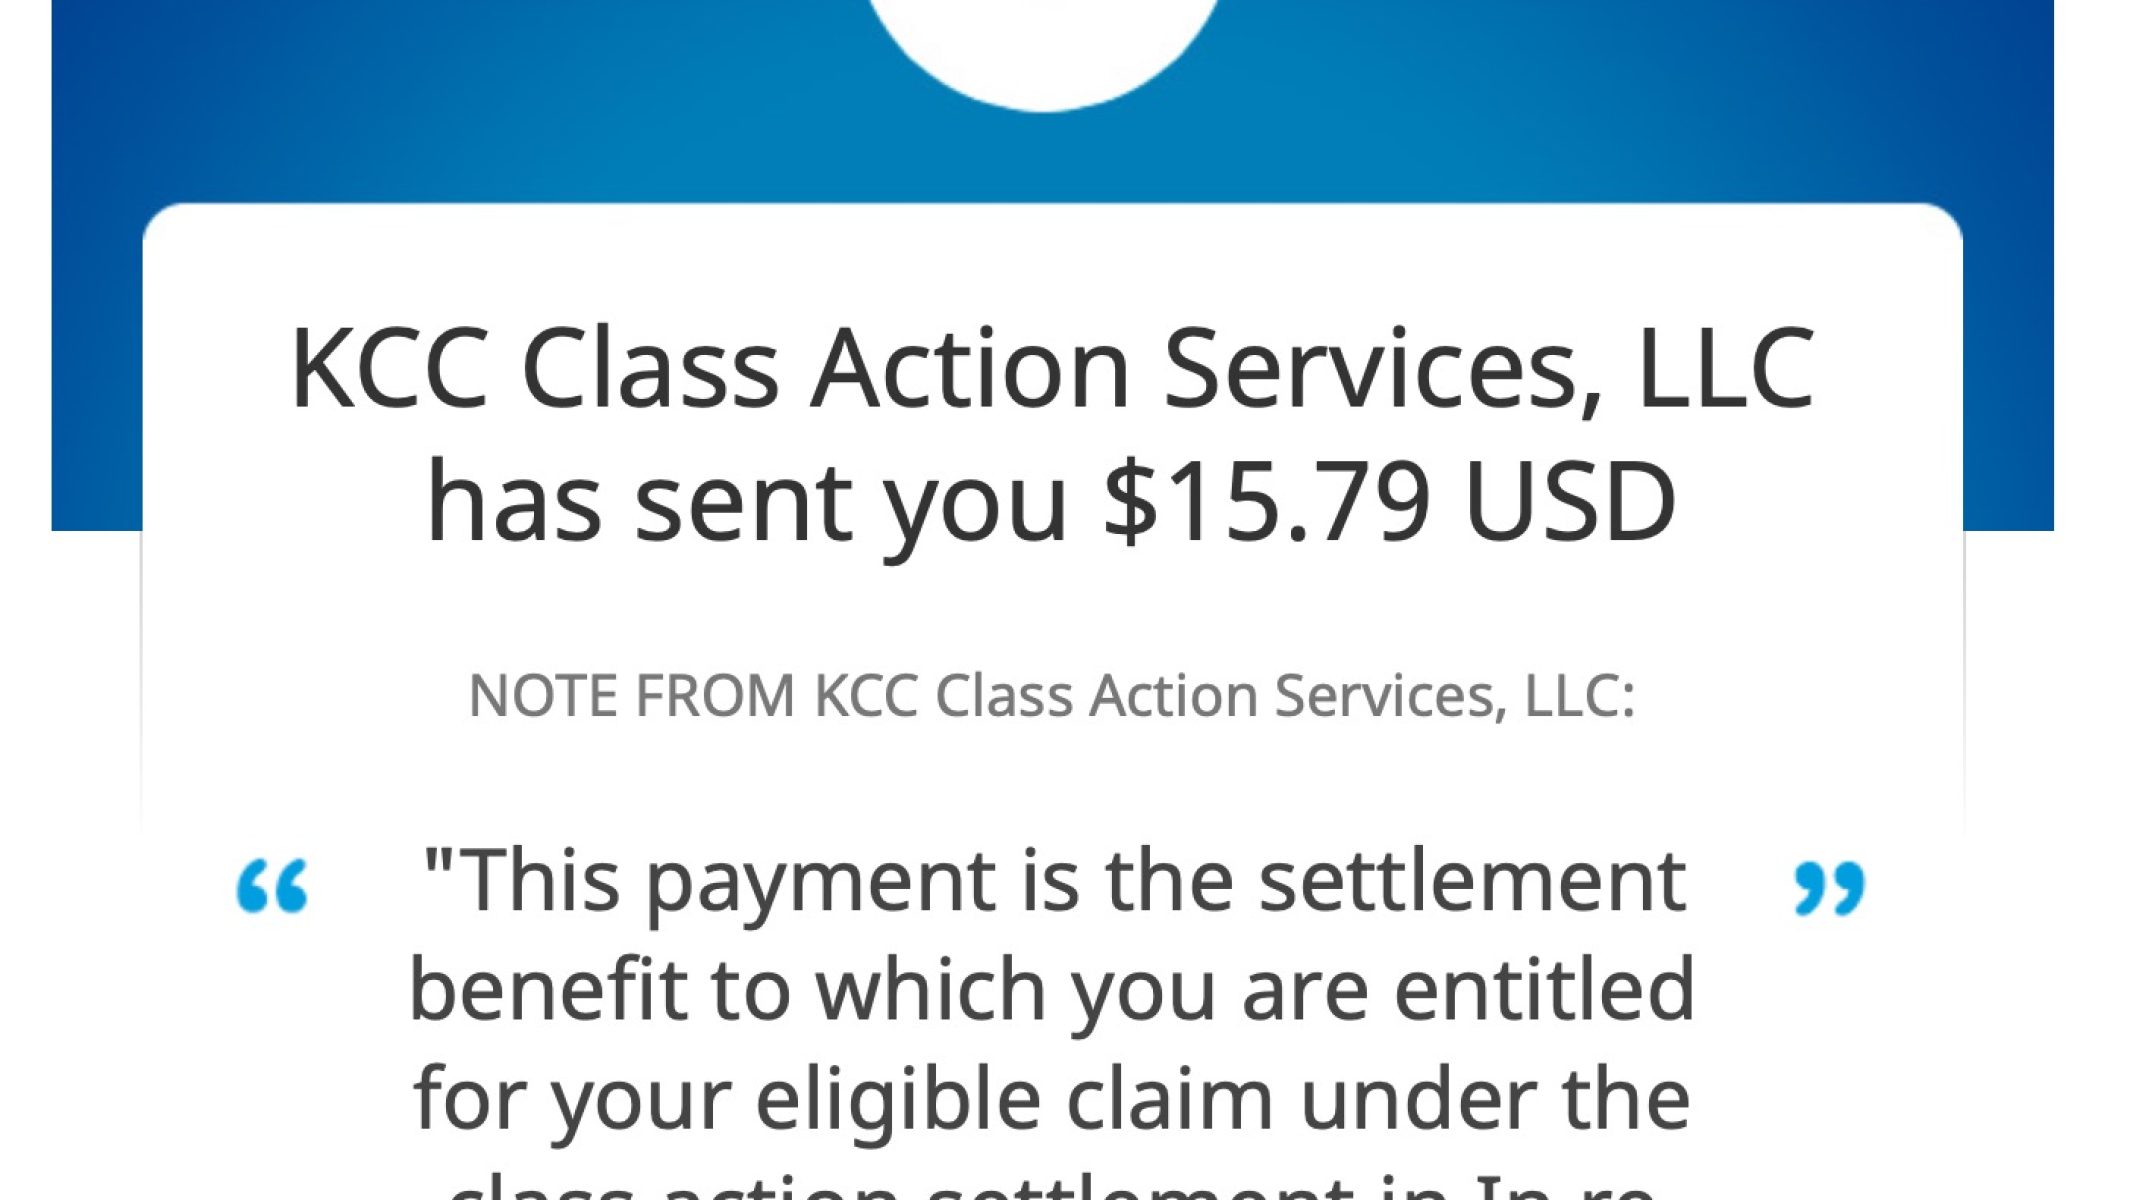The image size is (2133, 1200).
Task: Click the word "settlement" in the note's first line
Action: click(1472, 882)
